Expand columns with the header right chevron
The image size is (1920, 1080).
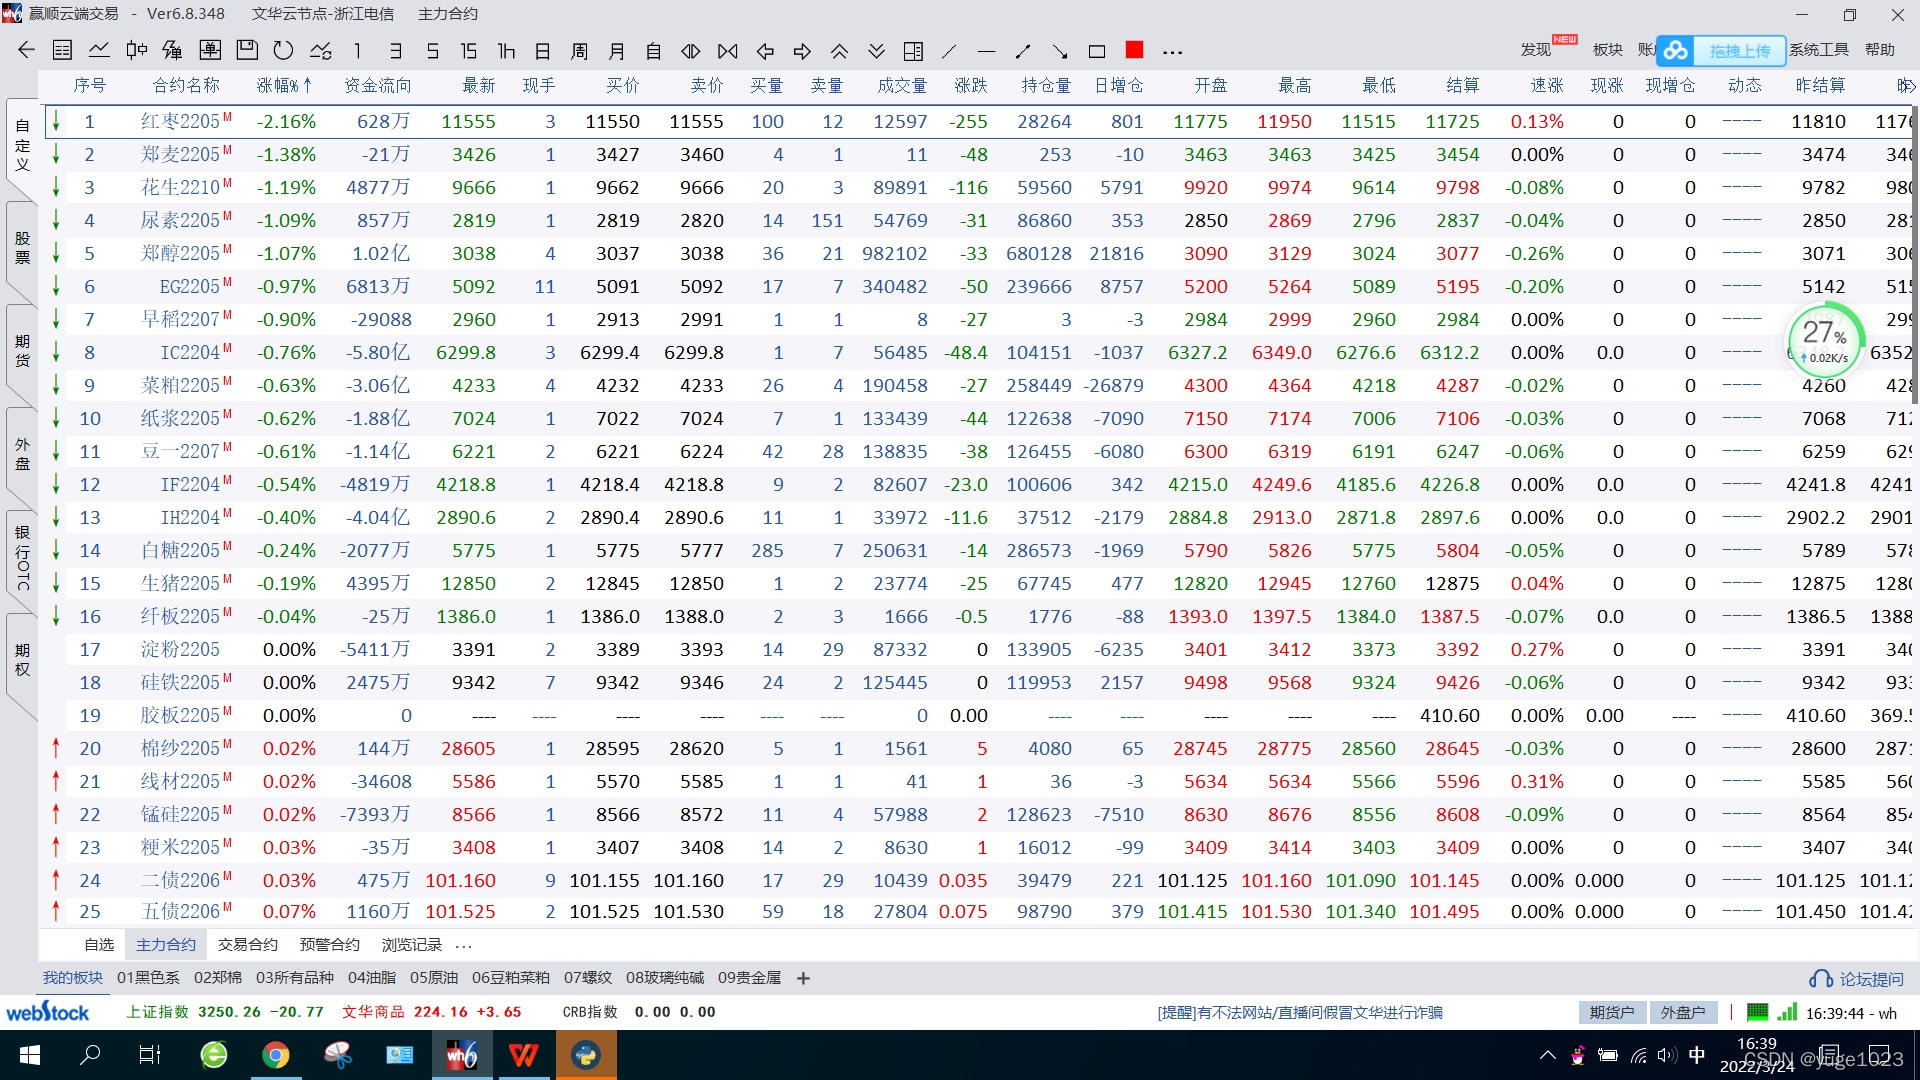[x=1908, y=86]
